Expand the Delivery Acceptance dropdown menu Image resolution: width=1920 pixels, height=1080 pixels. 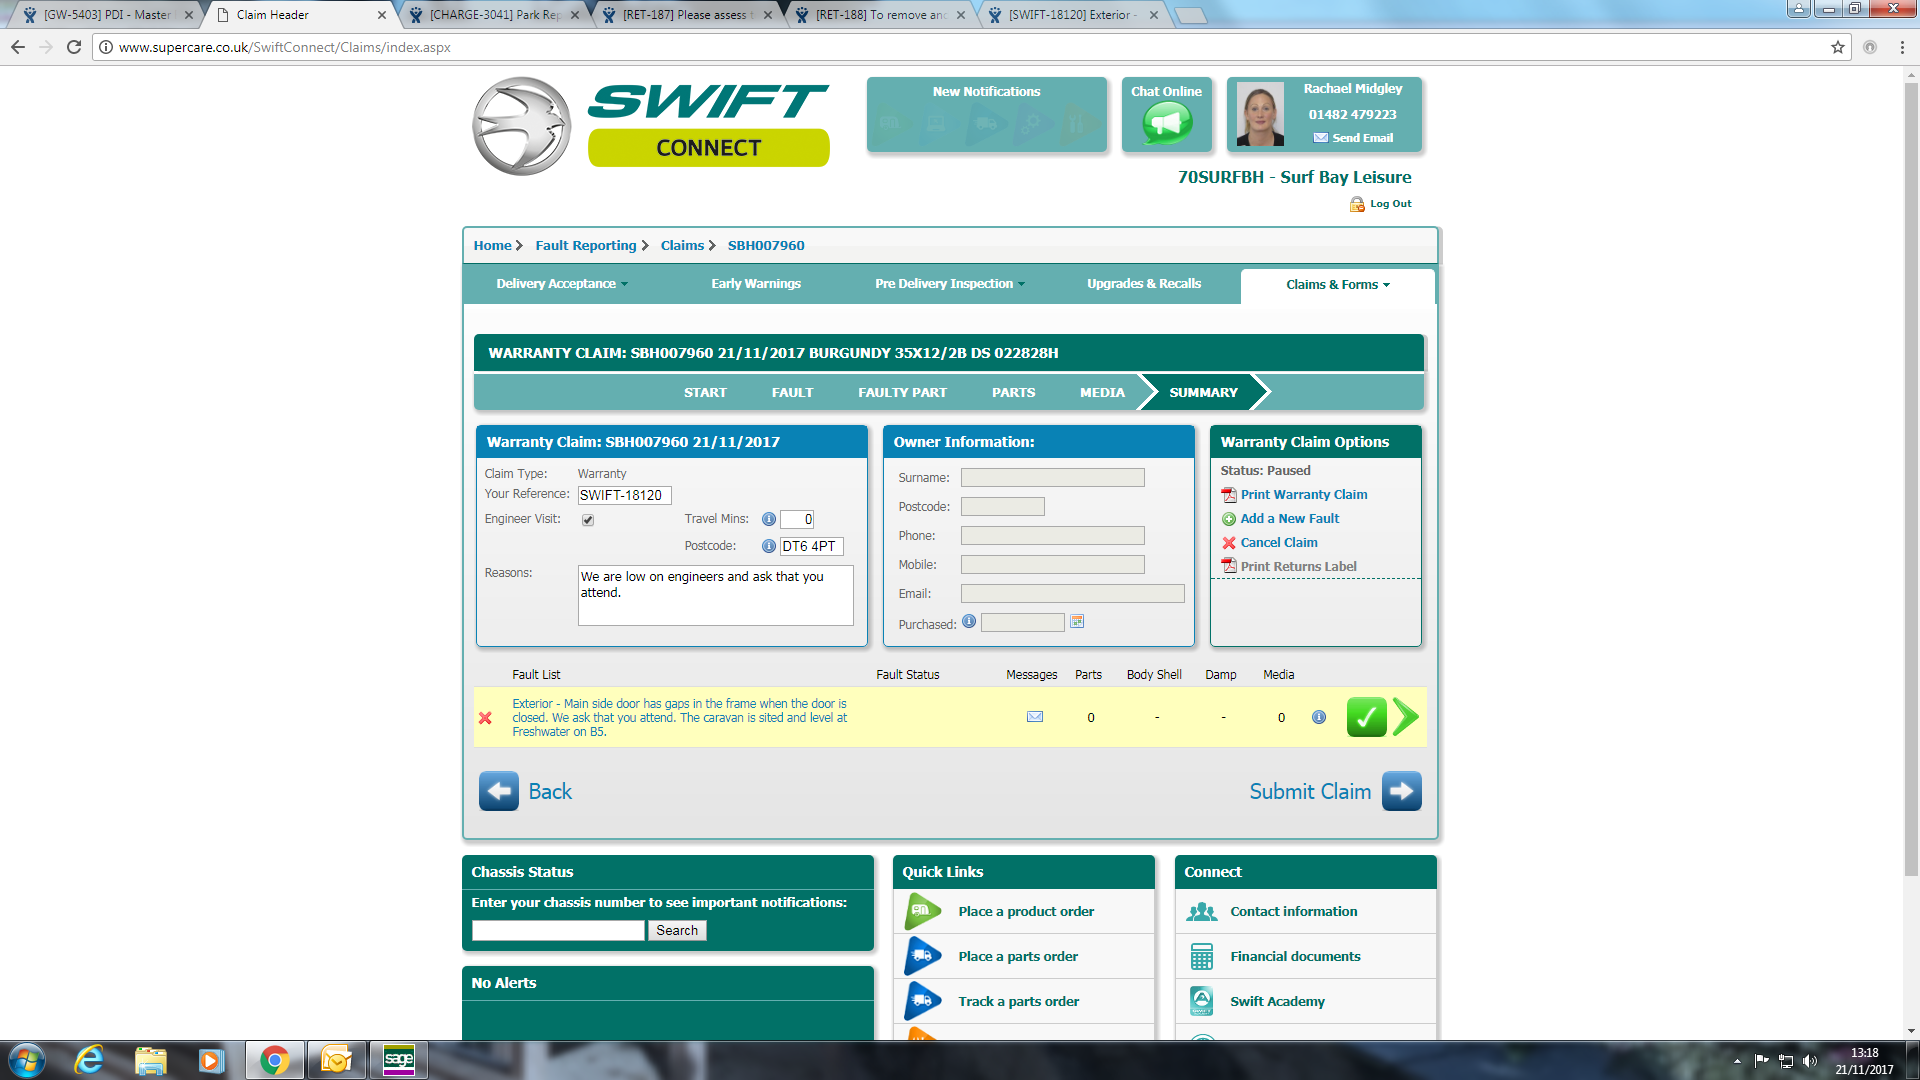(562, 284)
